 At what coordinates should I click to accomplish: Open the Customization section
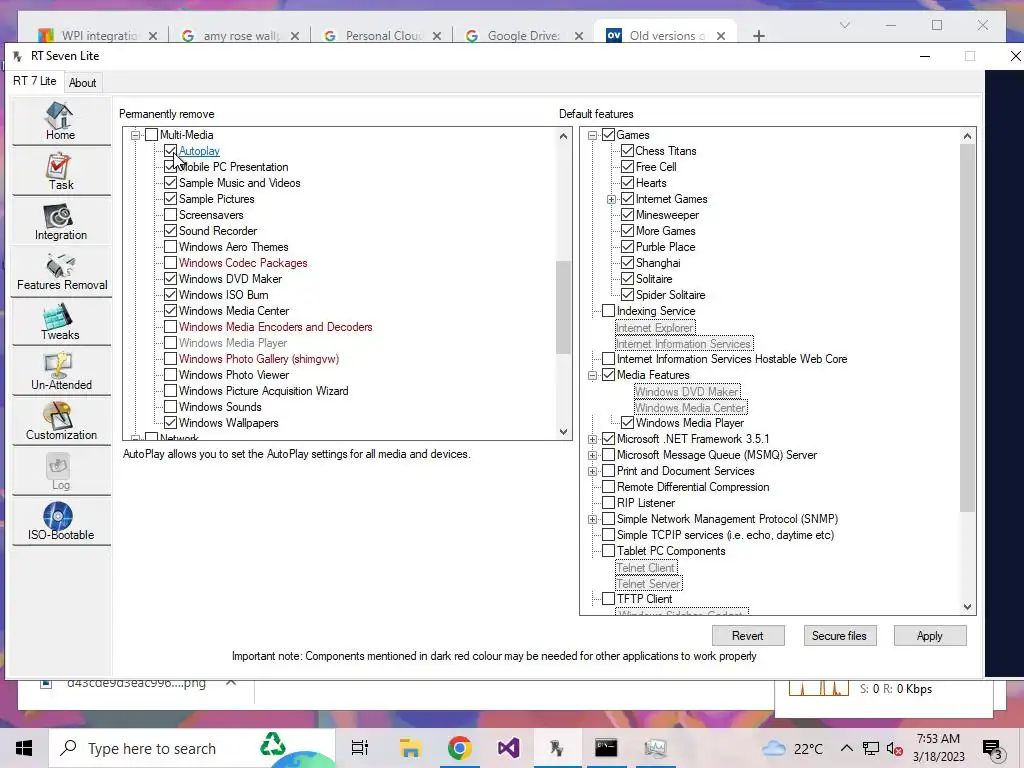click(61, 421)
